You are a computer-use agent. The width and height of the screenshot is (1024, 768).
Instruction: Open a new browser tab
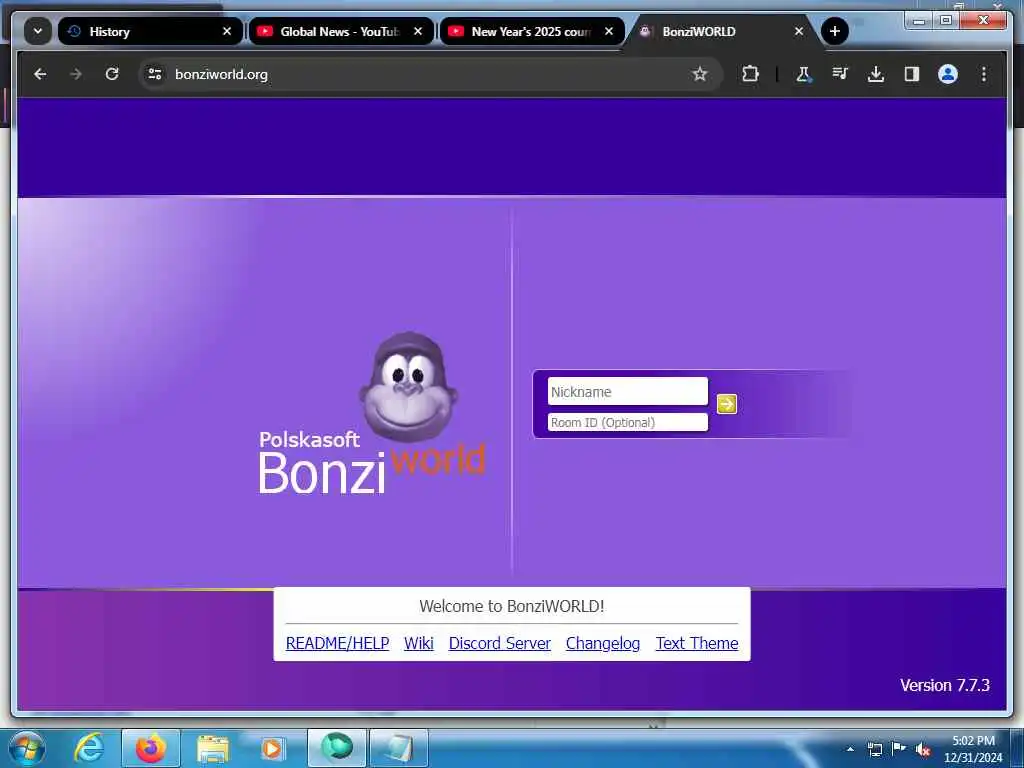(835, 31)
